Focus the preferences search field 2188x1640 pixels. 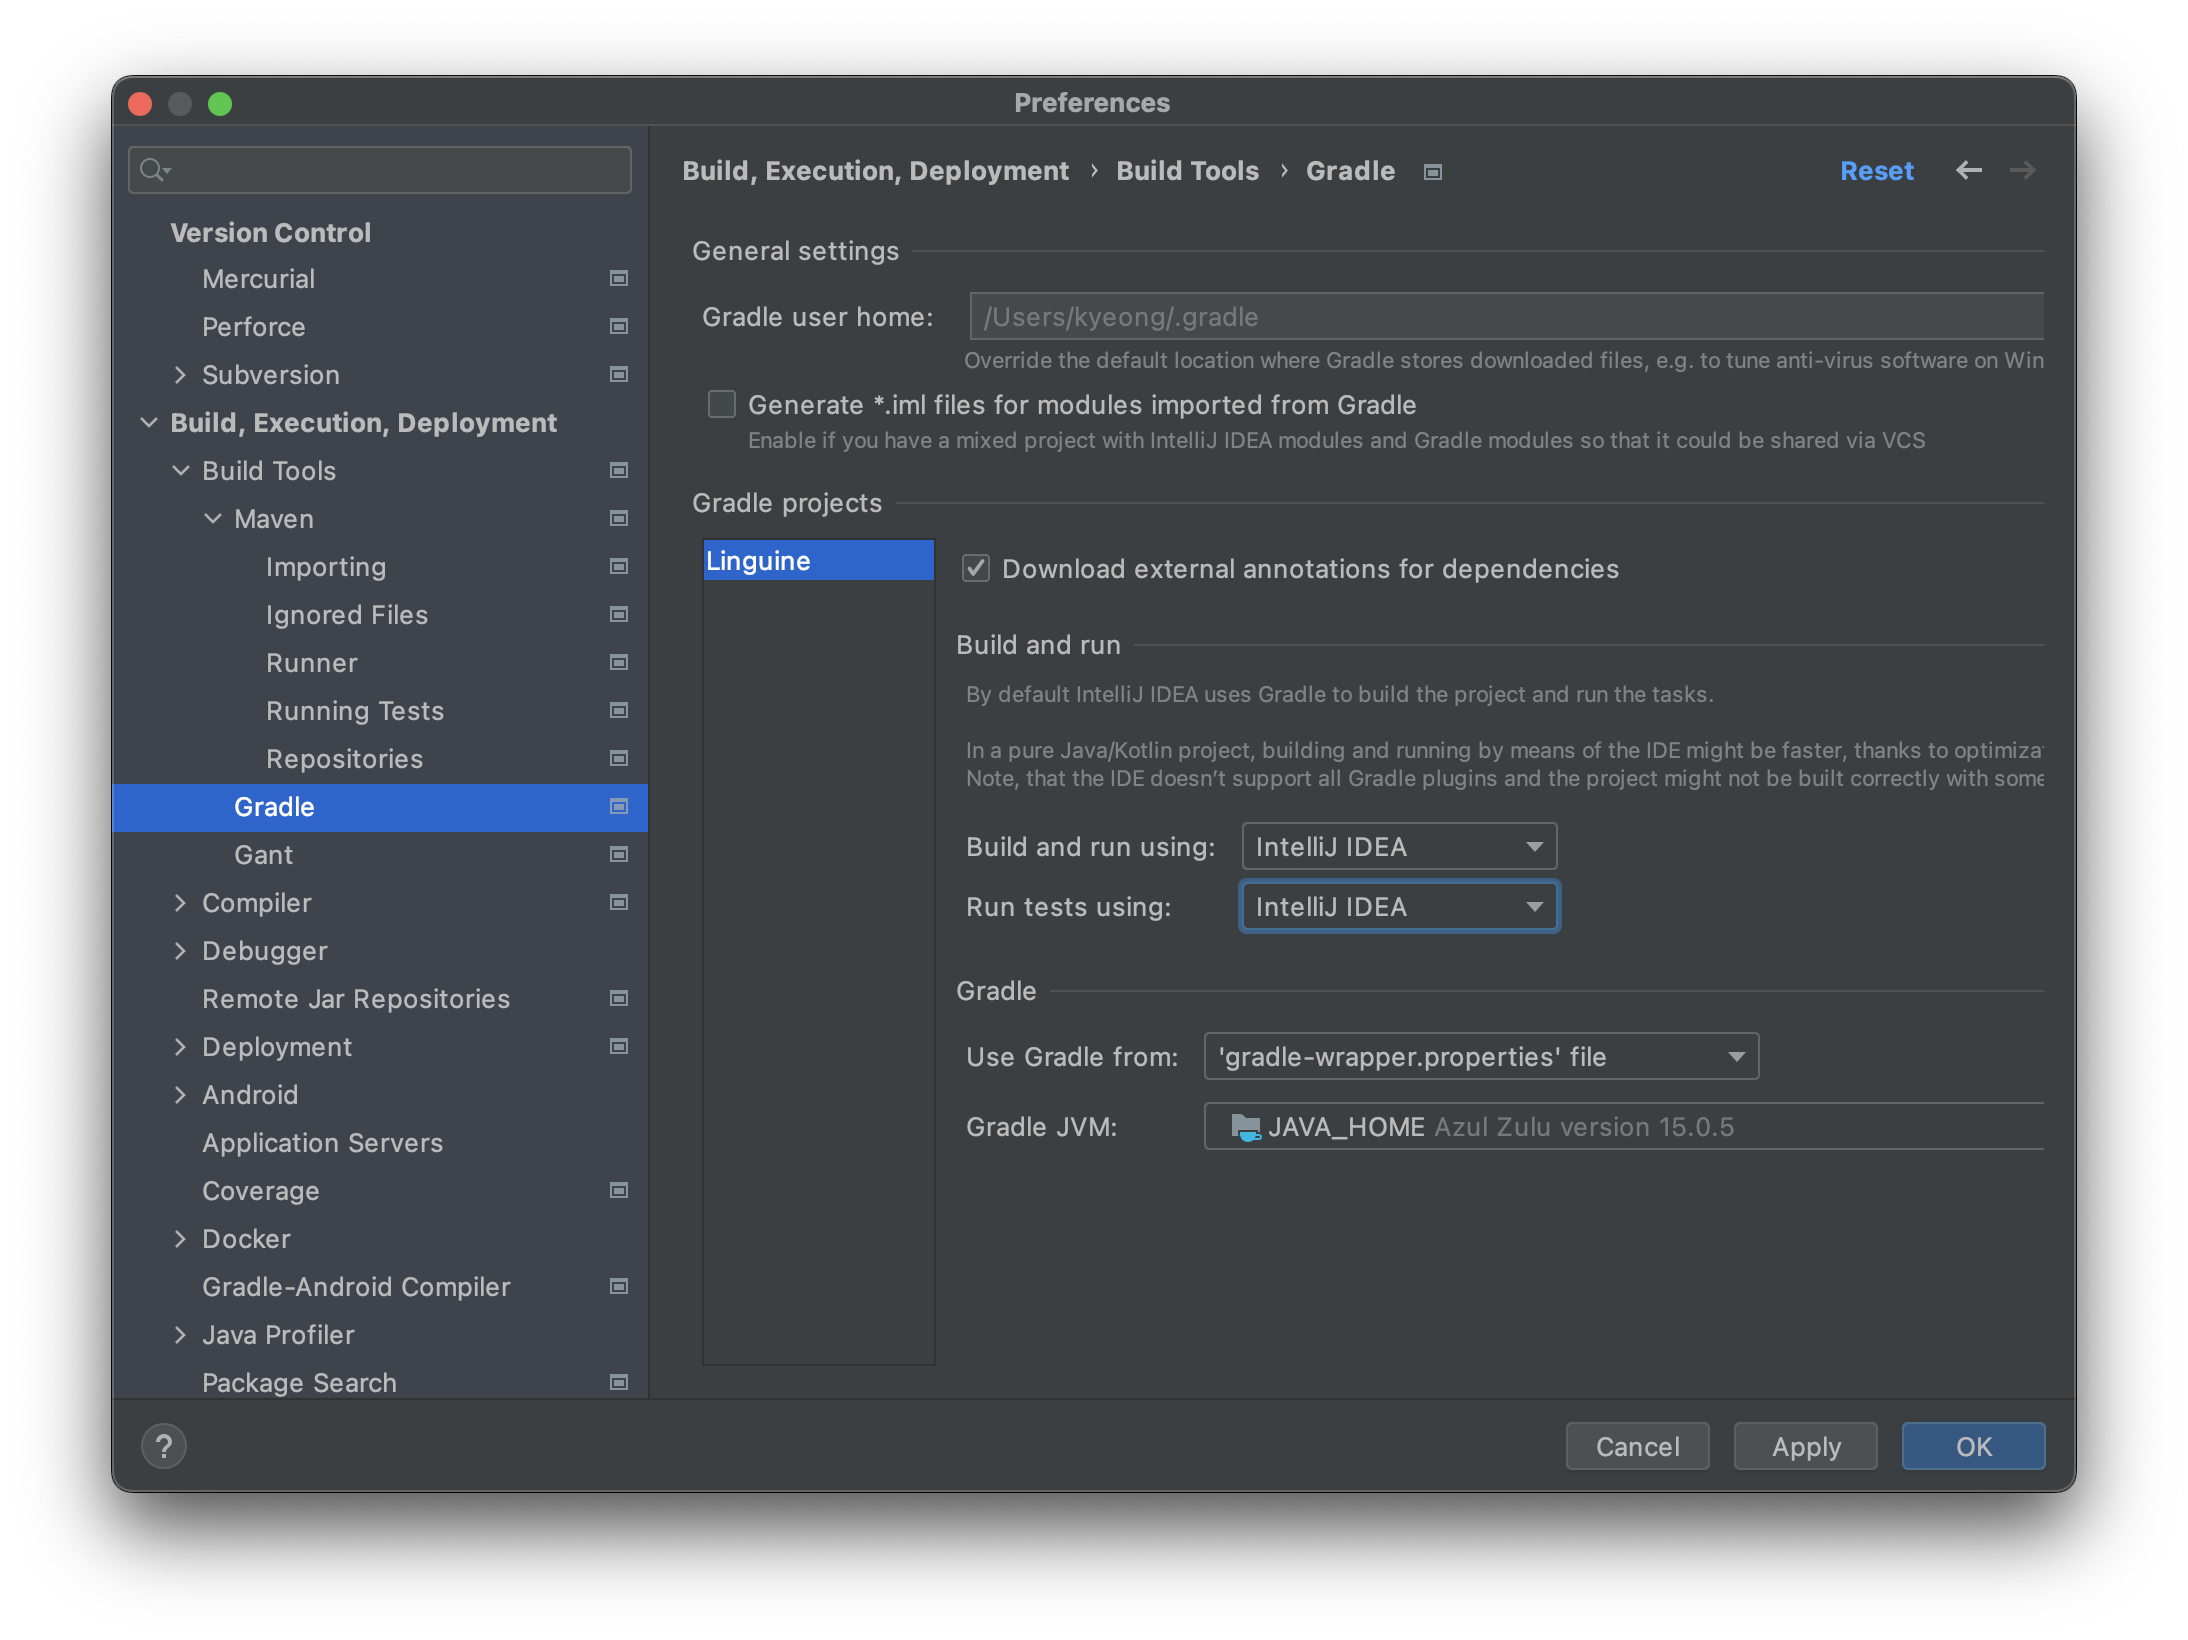point(380,170)
